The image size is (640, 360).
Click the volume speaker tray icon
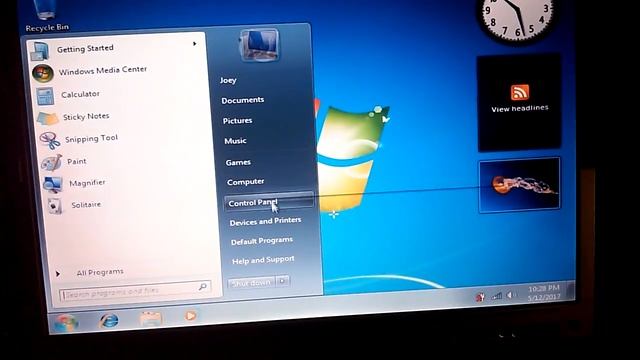[x=510, y=295]
